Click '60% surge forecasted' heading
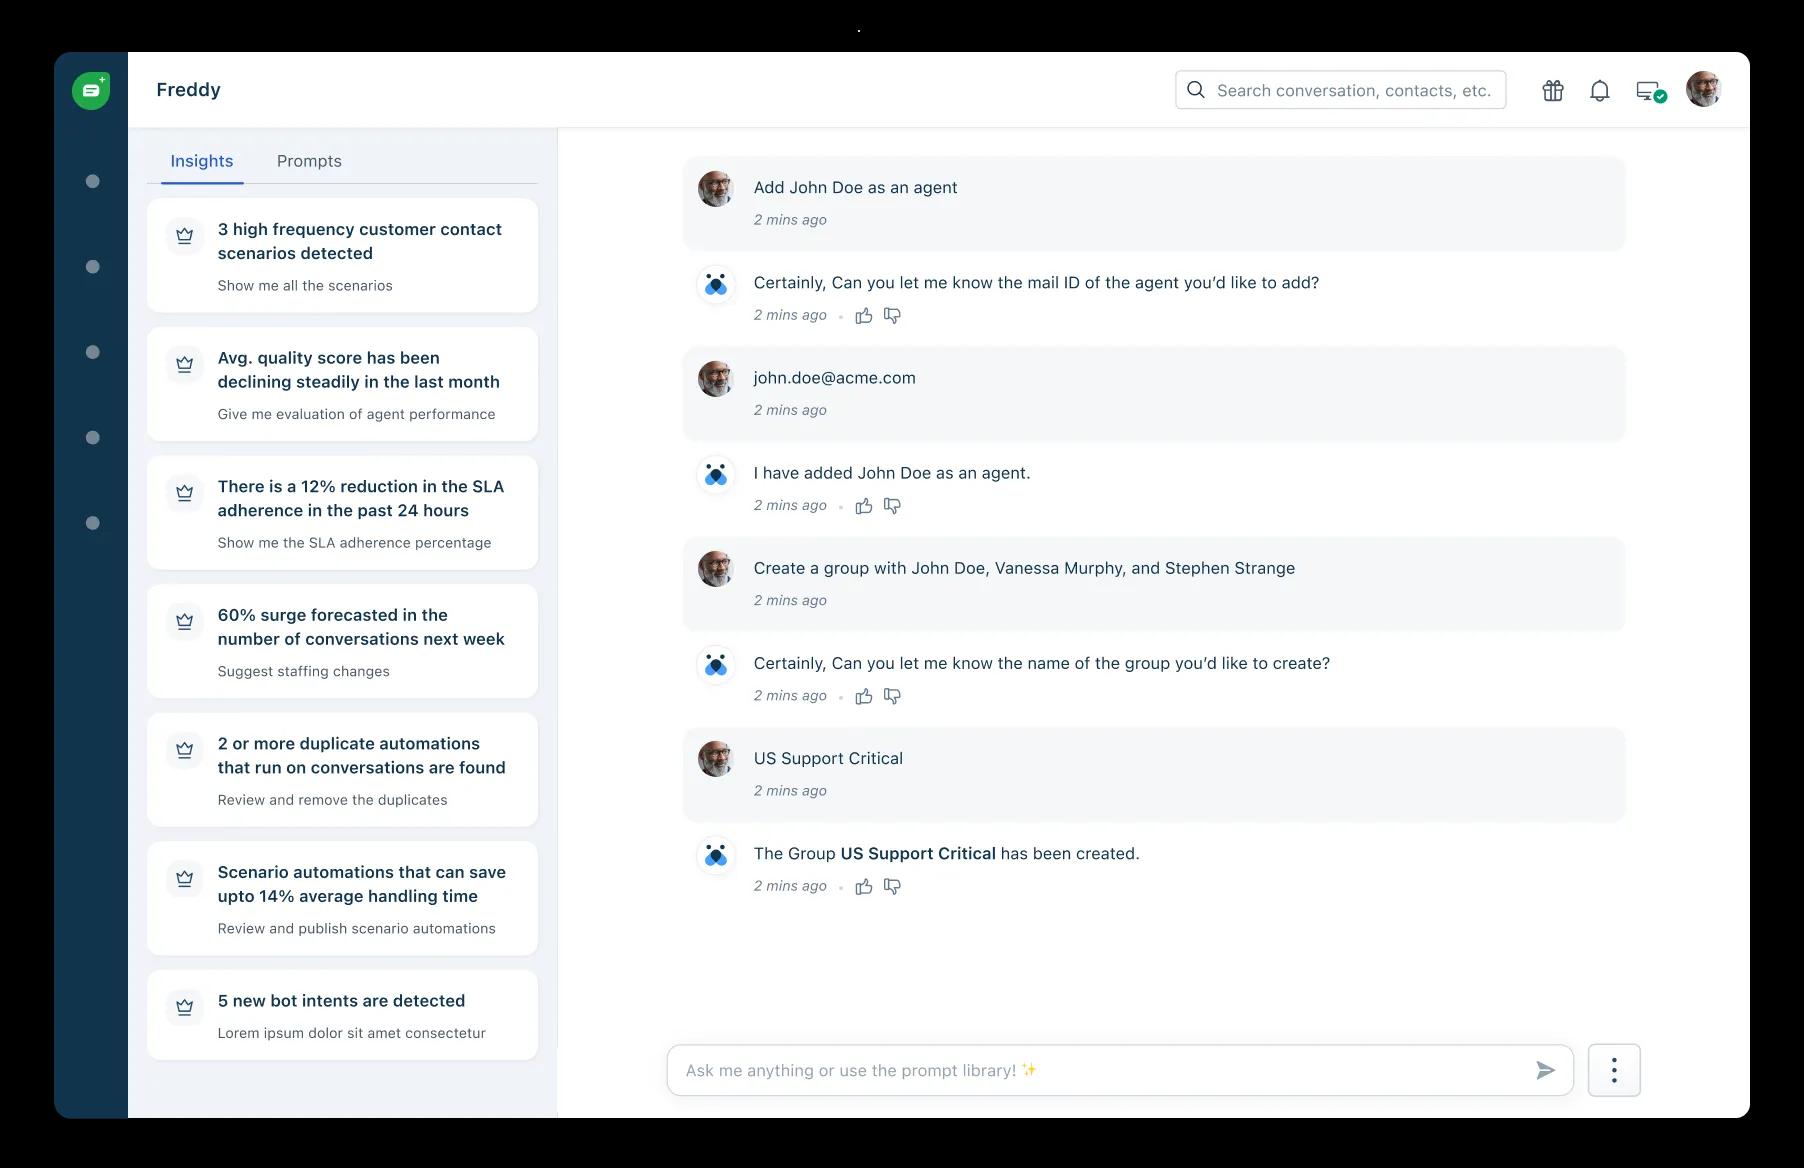The image size is (1804, 1168). (360, 627)
